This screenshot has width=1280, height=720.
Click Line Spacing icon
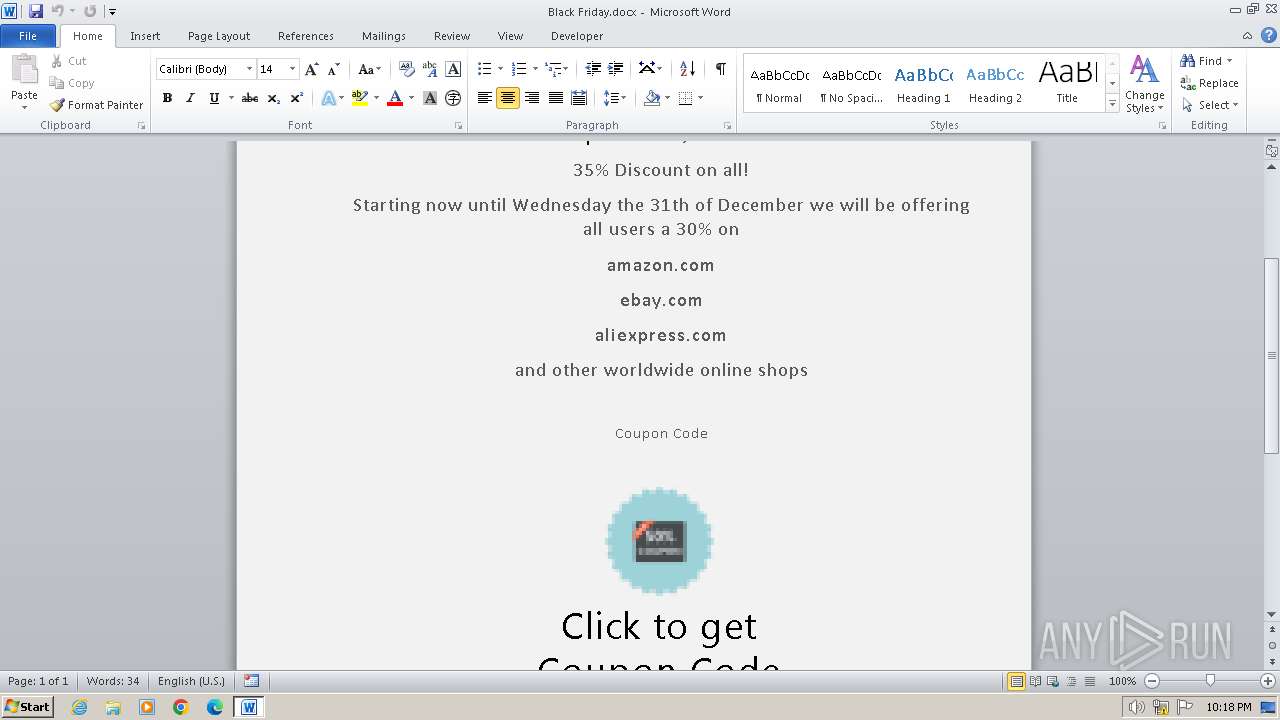[611, 98]
